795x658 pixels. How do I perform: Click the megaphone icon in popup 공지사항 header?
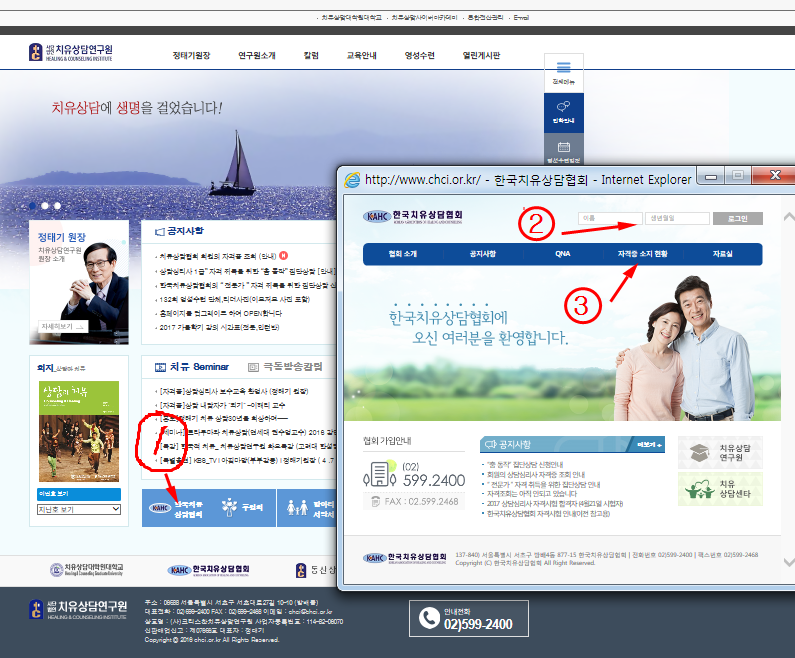click(x=490, y=445)
